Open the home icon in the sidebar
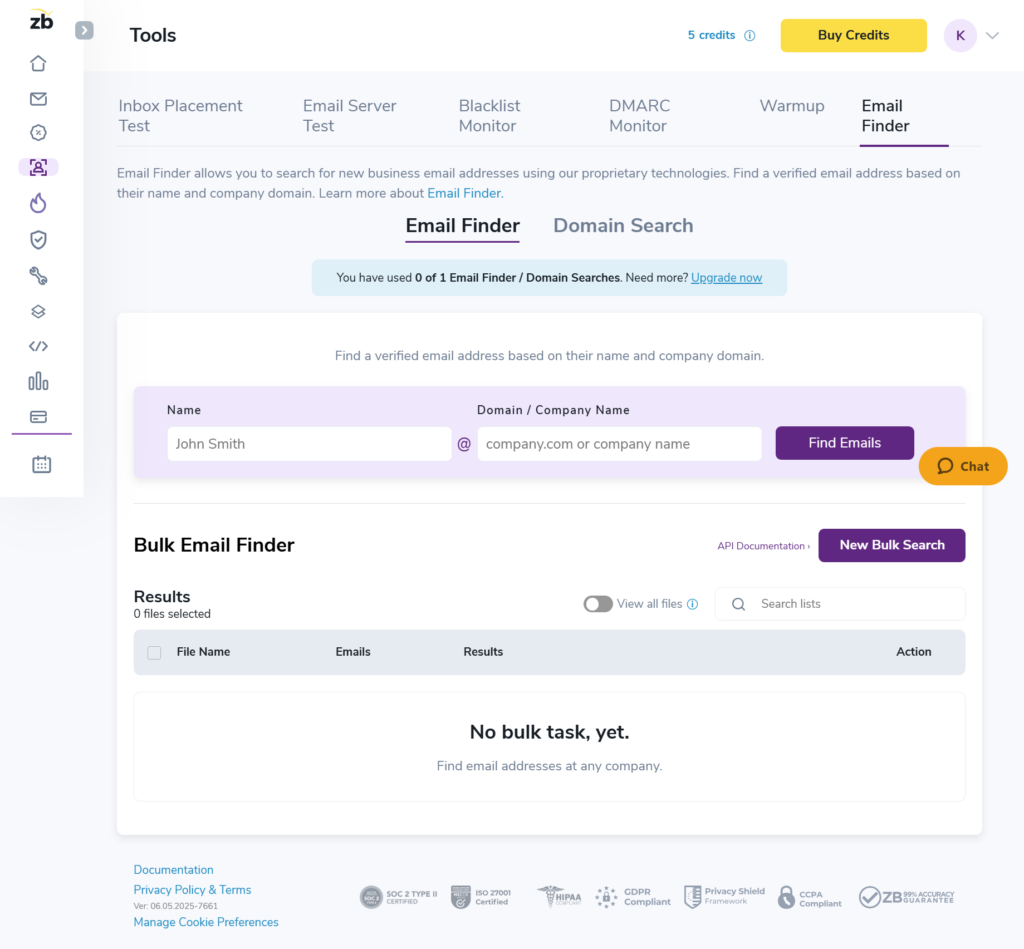Screen dimensions: 1024x949 (x=38, y=64)
